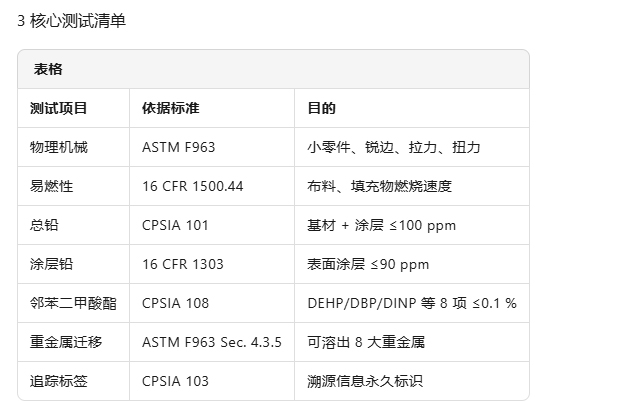Click the 物理机械 cell
634x418 pixels.
coord(58,147)
